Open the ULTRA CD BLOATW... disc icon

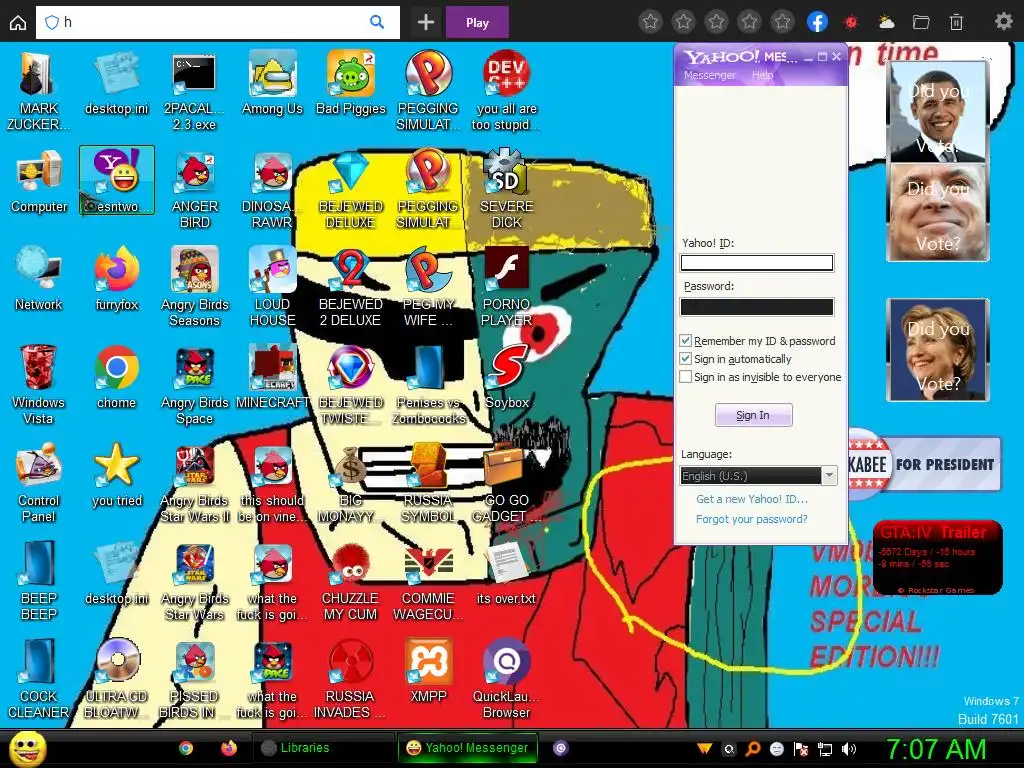117,679
